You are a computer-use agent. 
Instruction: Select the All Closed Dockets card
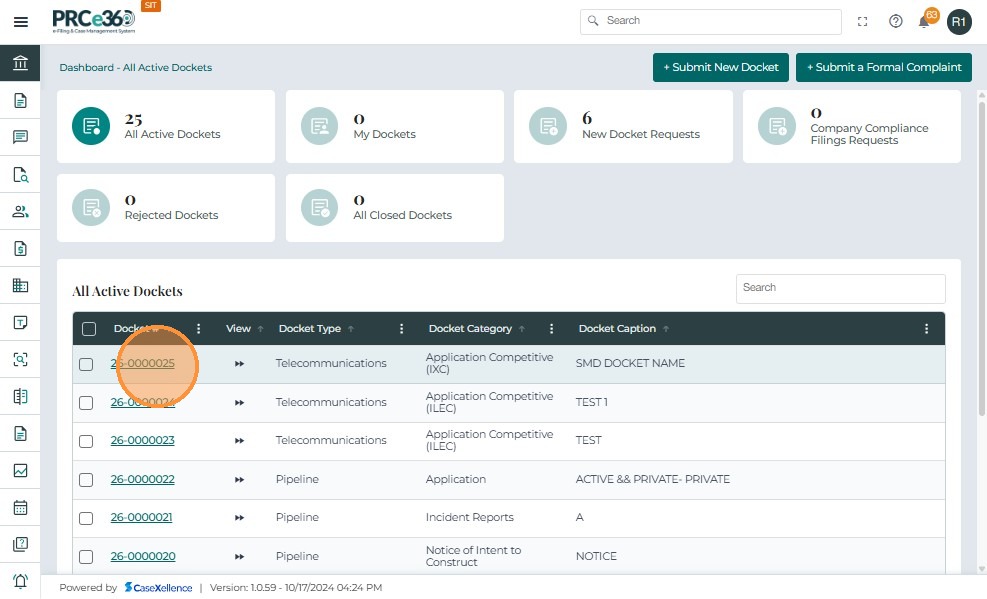394,207
